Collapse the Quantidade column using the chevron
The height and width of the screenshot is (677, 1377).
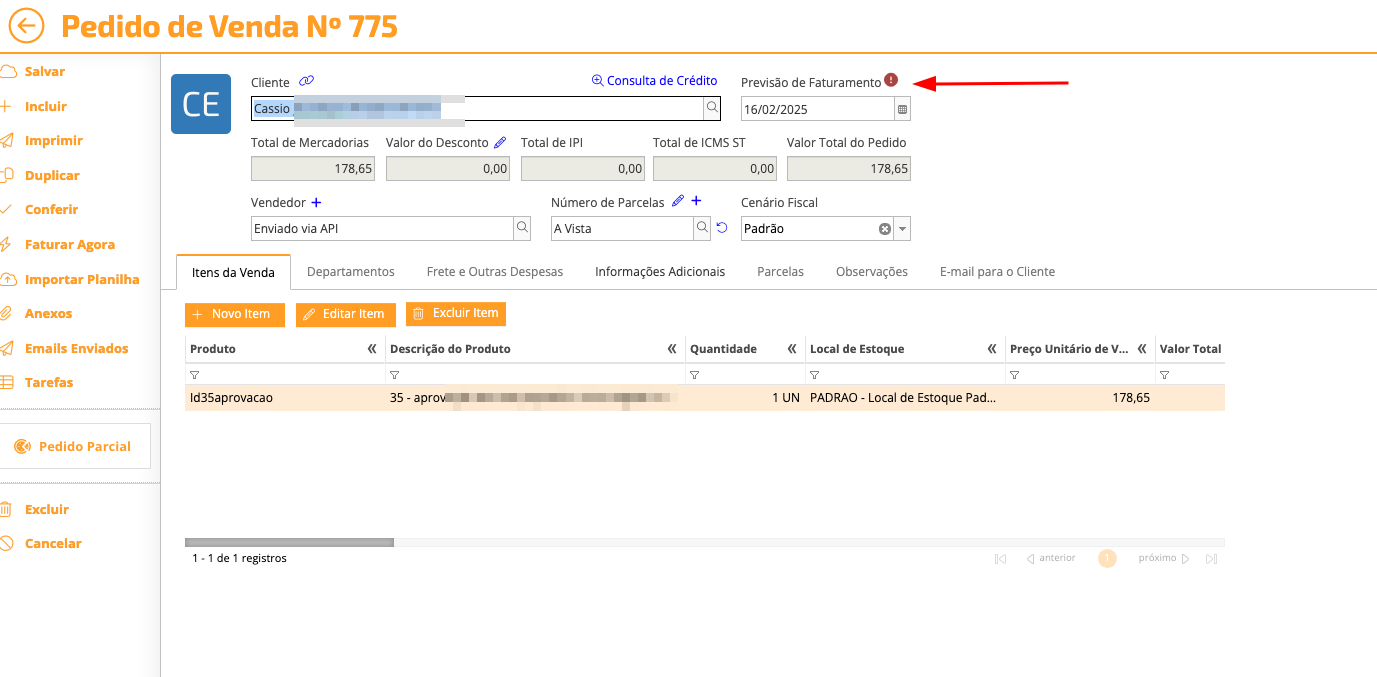tap(792, 349)
